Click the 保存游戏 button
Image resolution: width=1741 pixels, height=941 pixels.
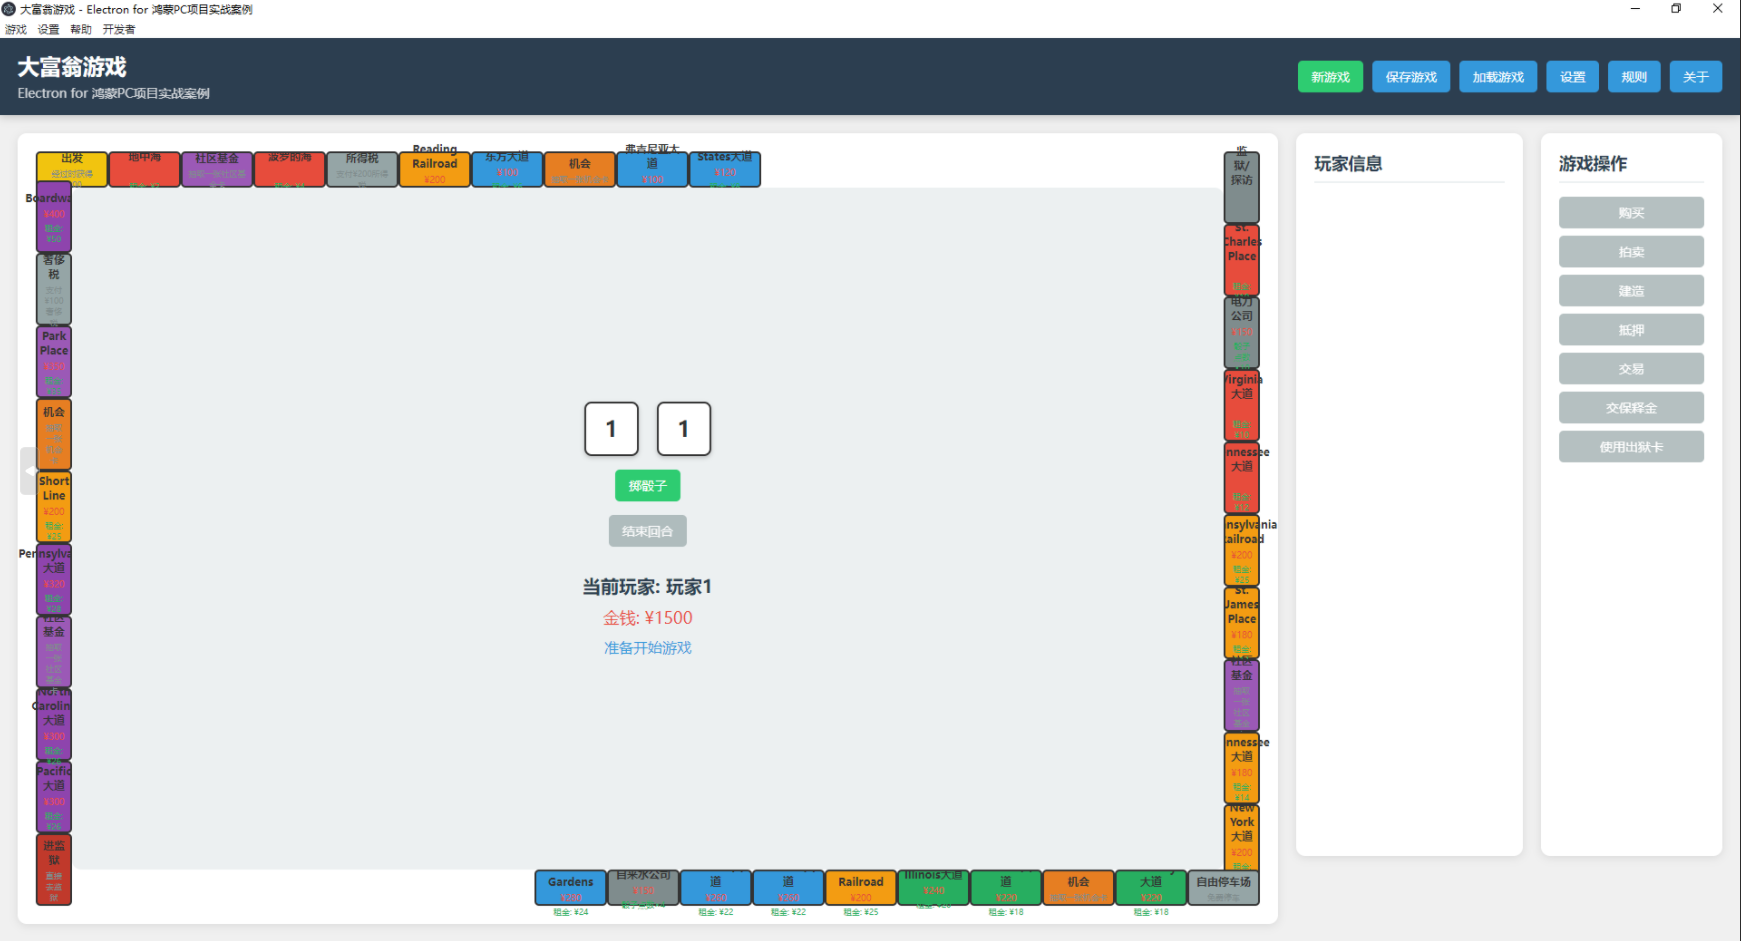[1411, 77]
